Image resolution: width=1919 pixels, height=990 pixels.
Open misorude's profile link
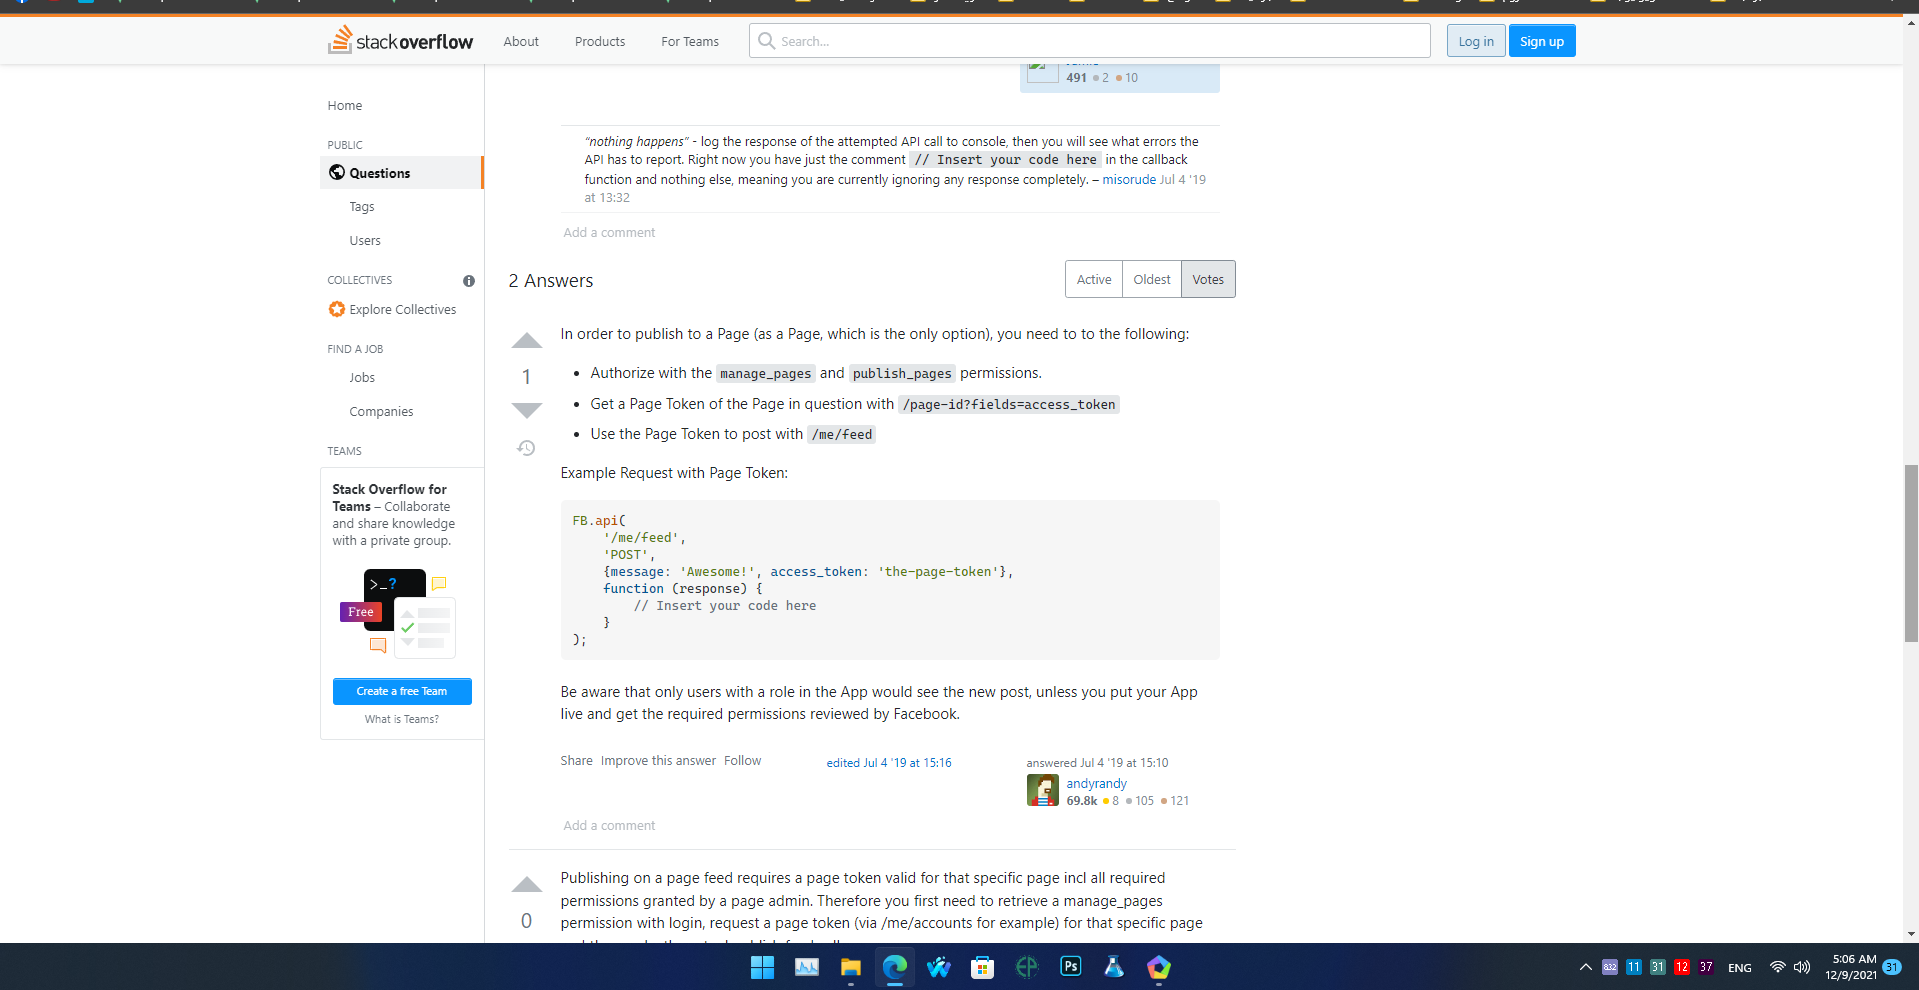pyautogui.click(x=1129, y=180)
